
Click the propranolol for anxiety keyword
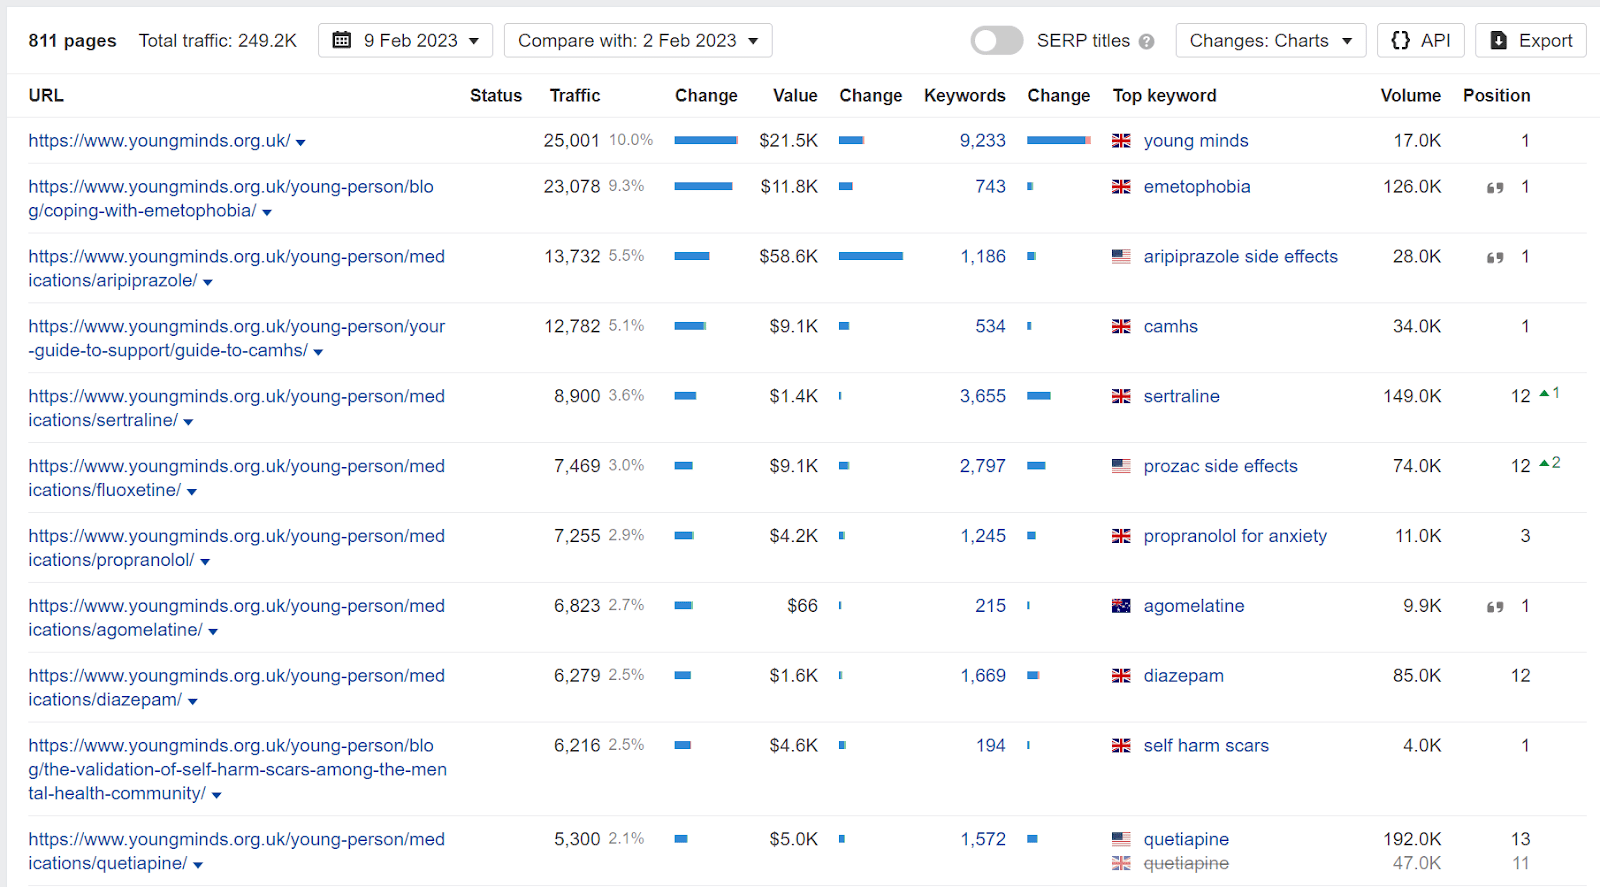1235,536
